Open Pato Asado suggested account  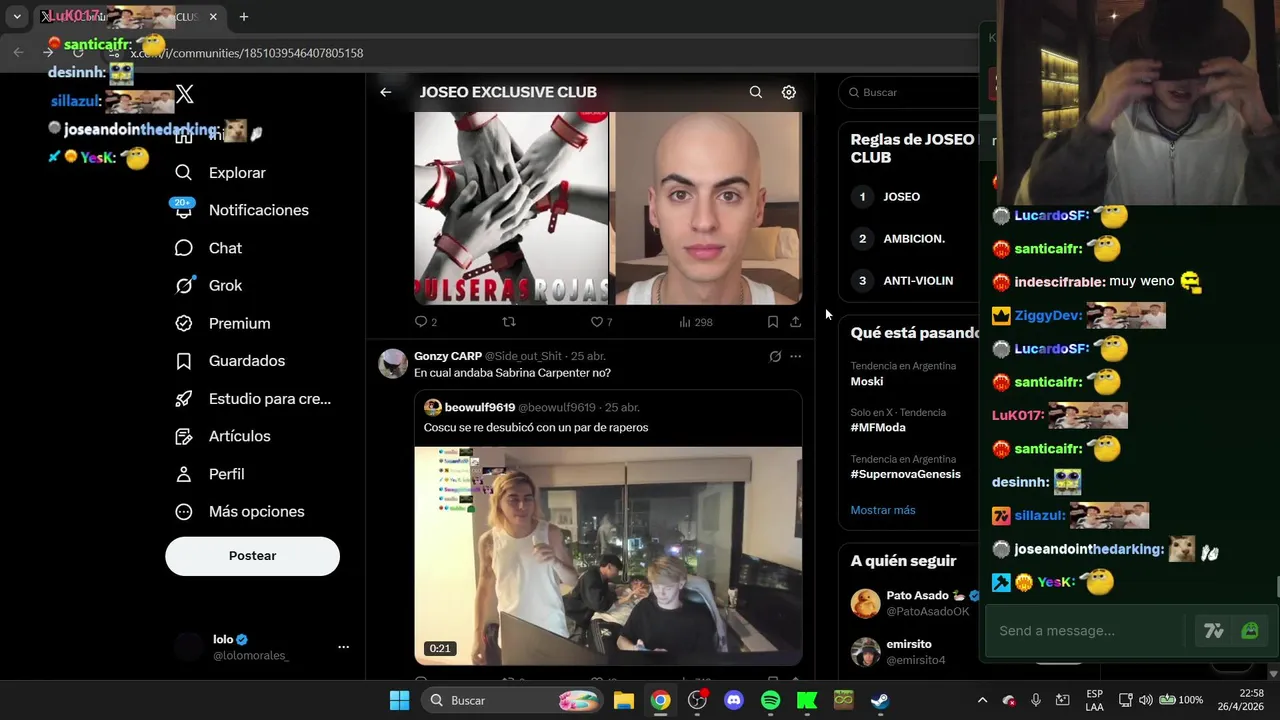pyautogui.click(x=910, y=603)
